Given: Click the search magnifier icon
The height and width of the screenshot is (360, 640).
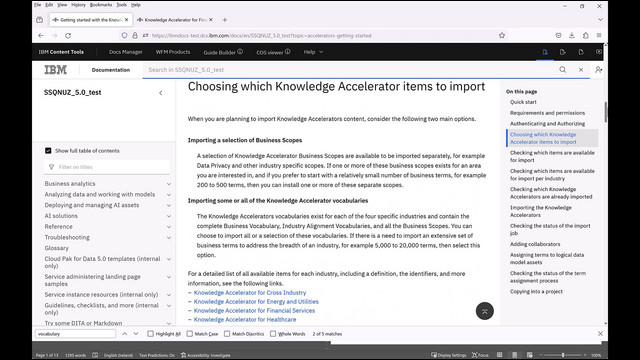Looking at the screenshot, I should (562, 70).
